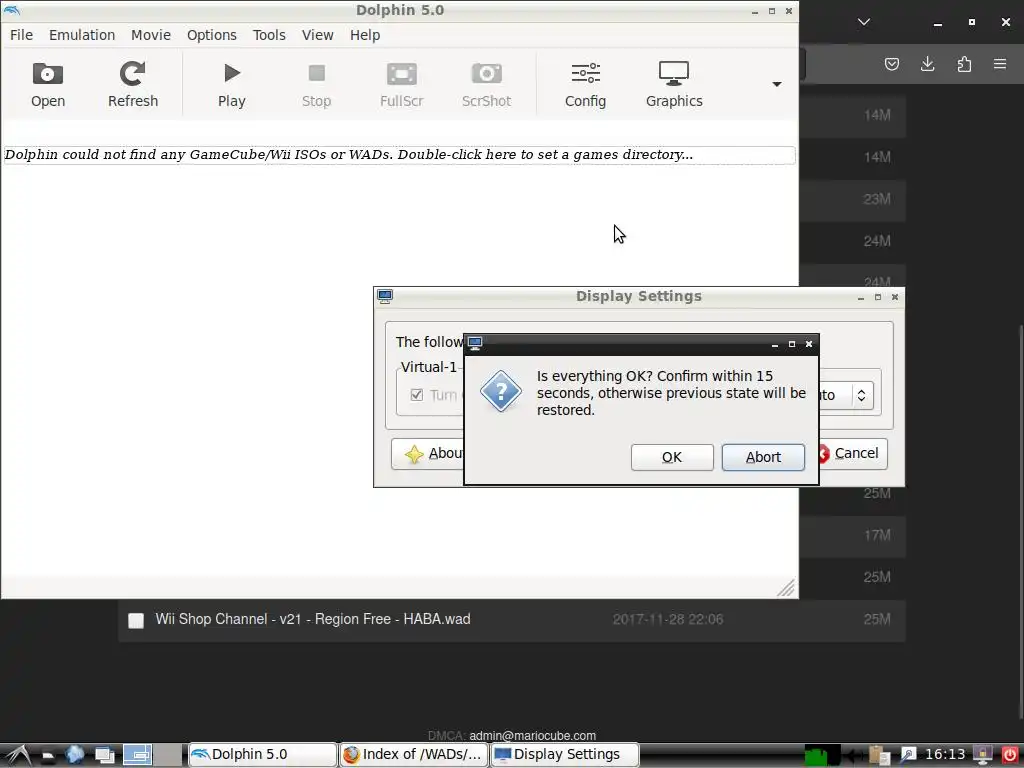This screenshot has height=768, width=1024.
Task: Click the 17M file size entry
Action: (877, 536)
